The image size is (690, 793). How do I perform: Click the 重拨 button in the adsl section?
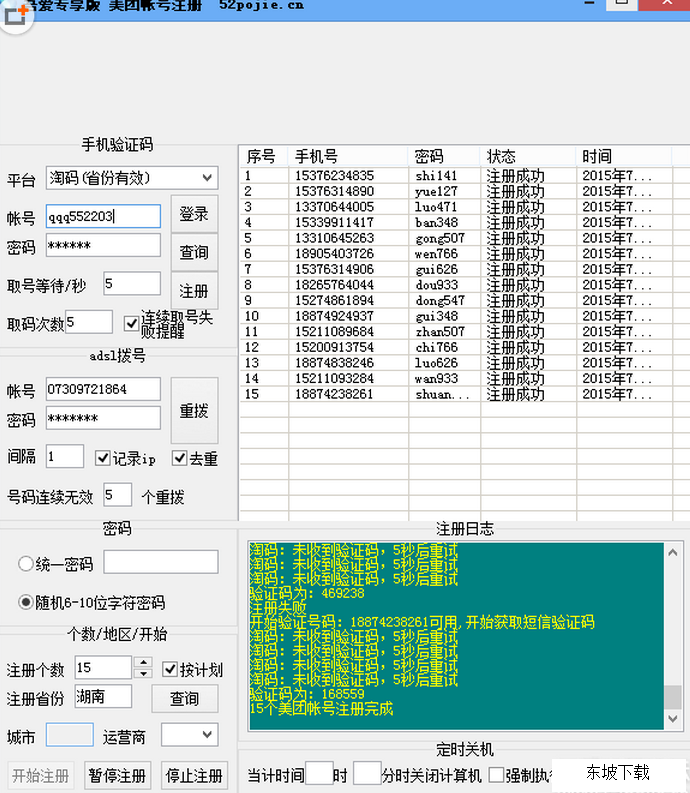tap(194, 411)
